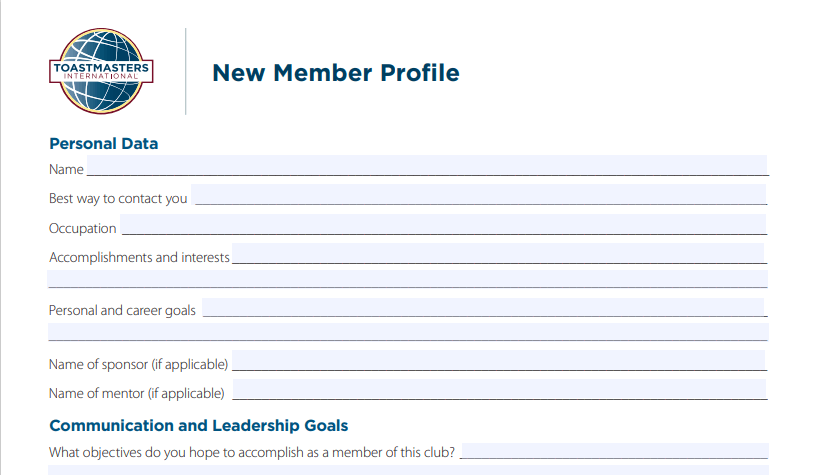Click into the Best way to contact you field

pos(479,195)
